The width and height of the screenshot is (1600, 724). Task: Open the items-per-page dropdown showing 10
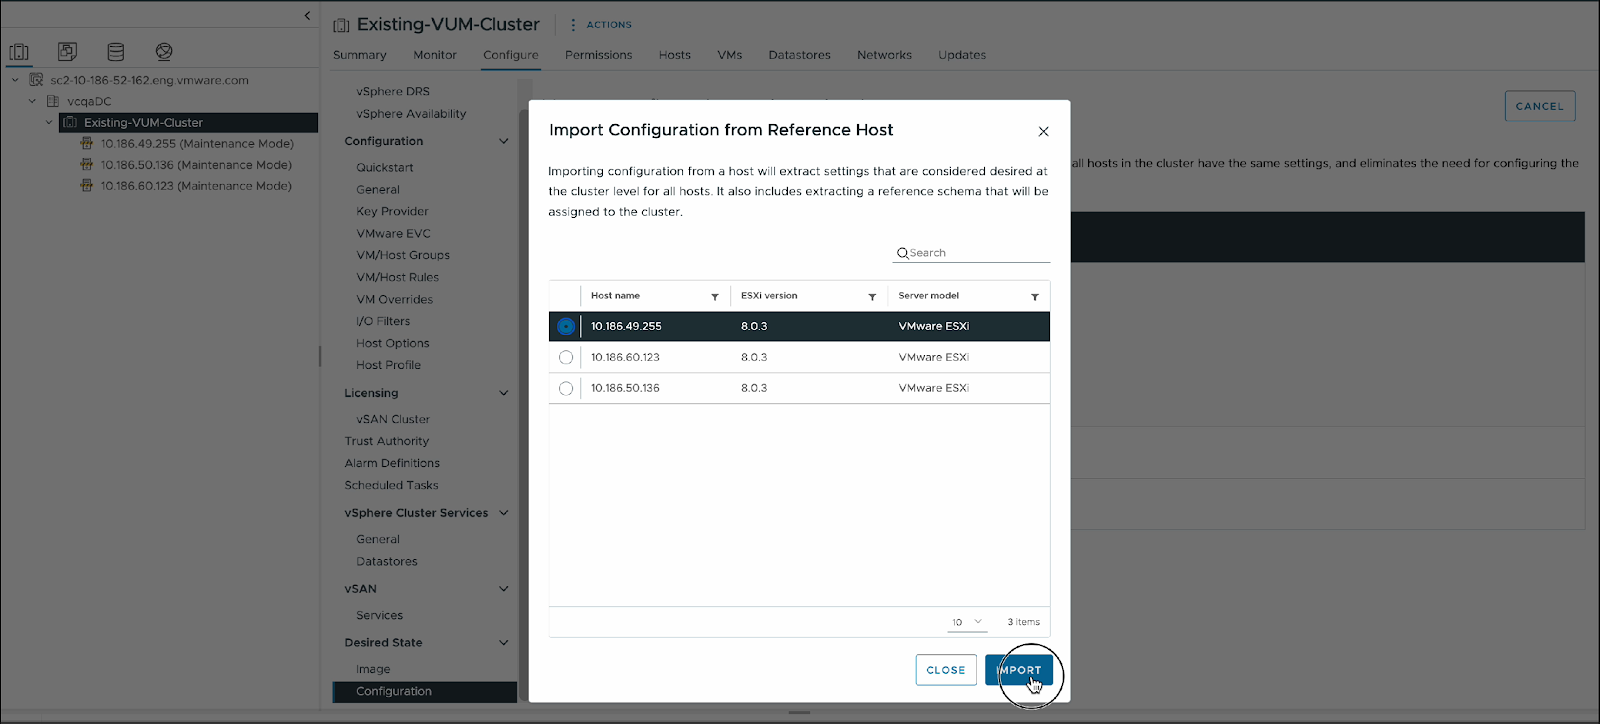[x=967, y=622]
